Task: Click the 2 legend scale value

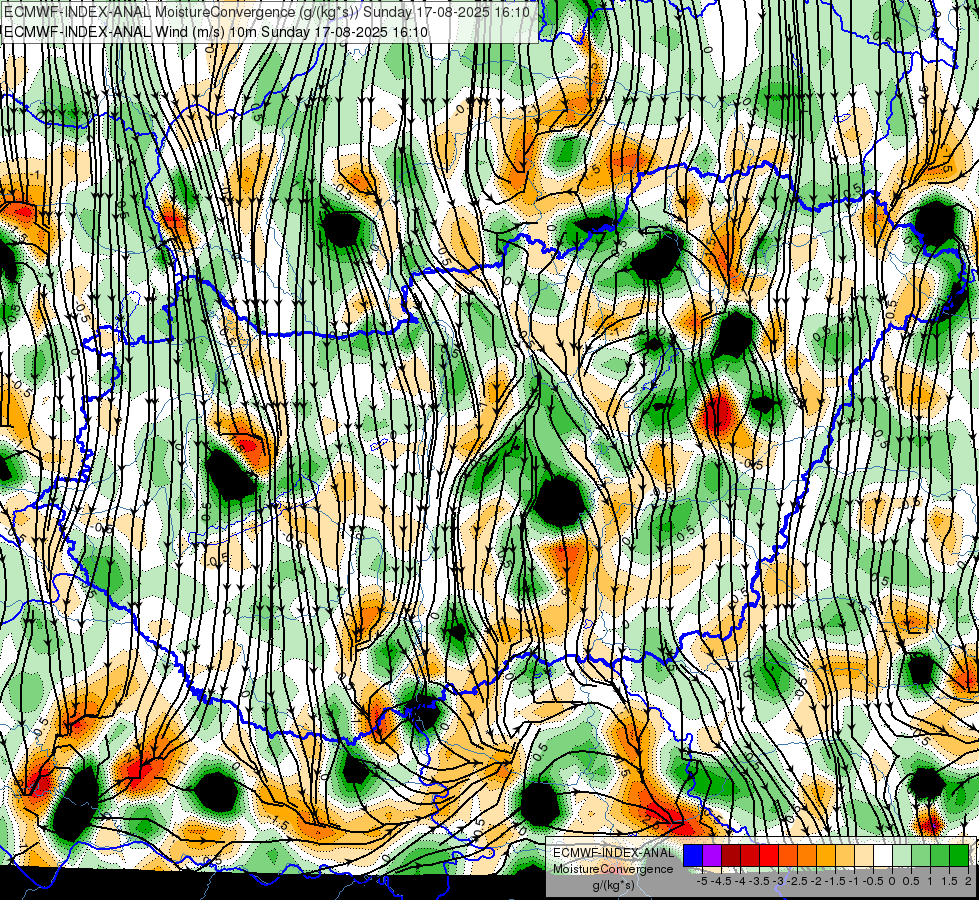Action: pos(968,881)
